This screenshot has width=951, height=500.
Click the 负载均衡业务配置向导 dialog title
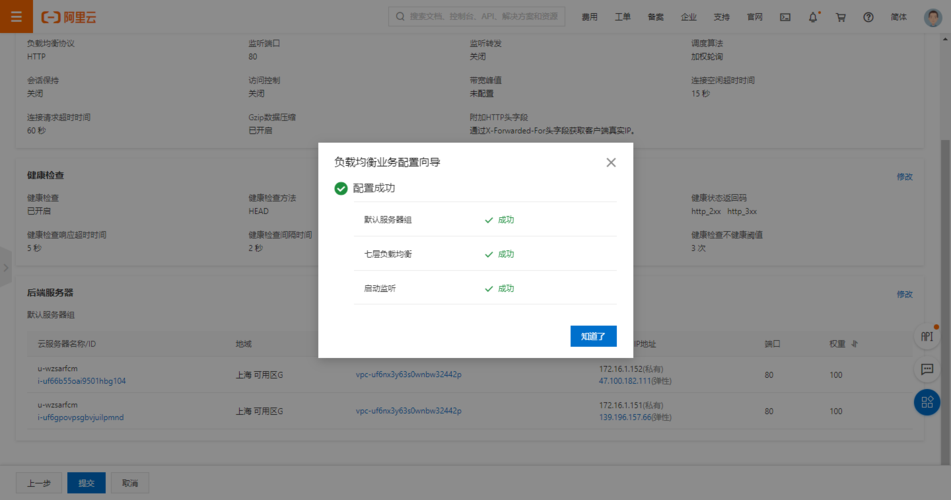[387, 162]
